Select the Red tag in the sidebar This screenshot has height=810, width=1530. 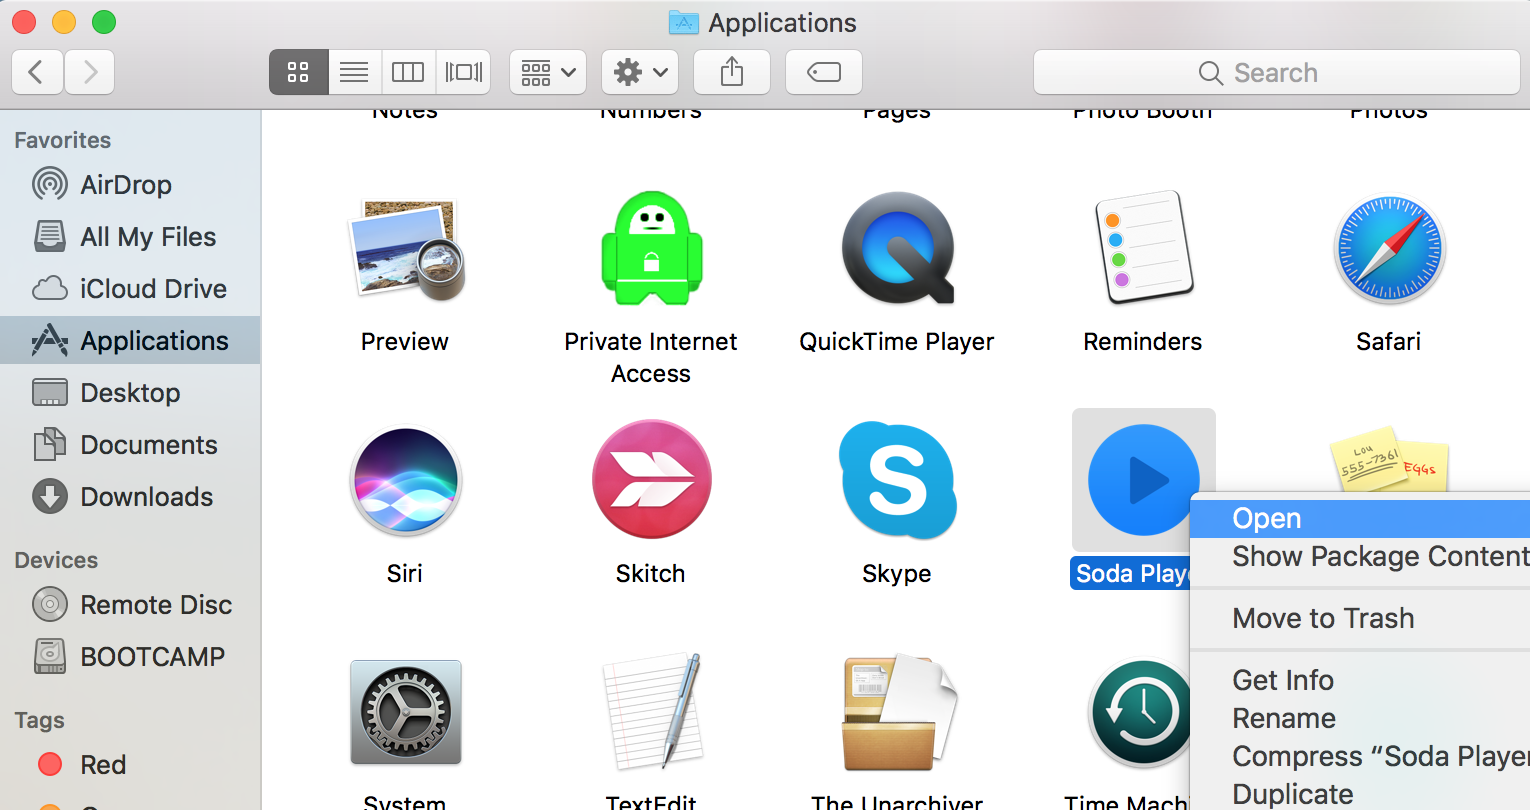coord(130,765)
